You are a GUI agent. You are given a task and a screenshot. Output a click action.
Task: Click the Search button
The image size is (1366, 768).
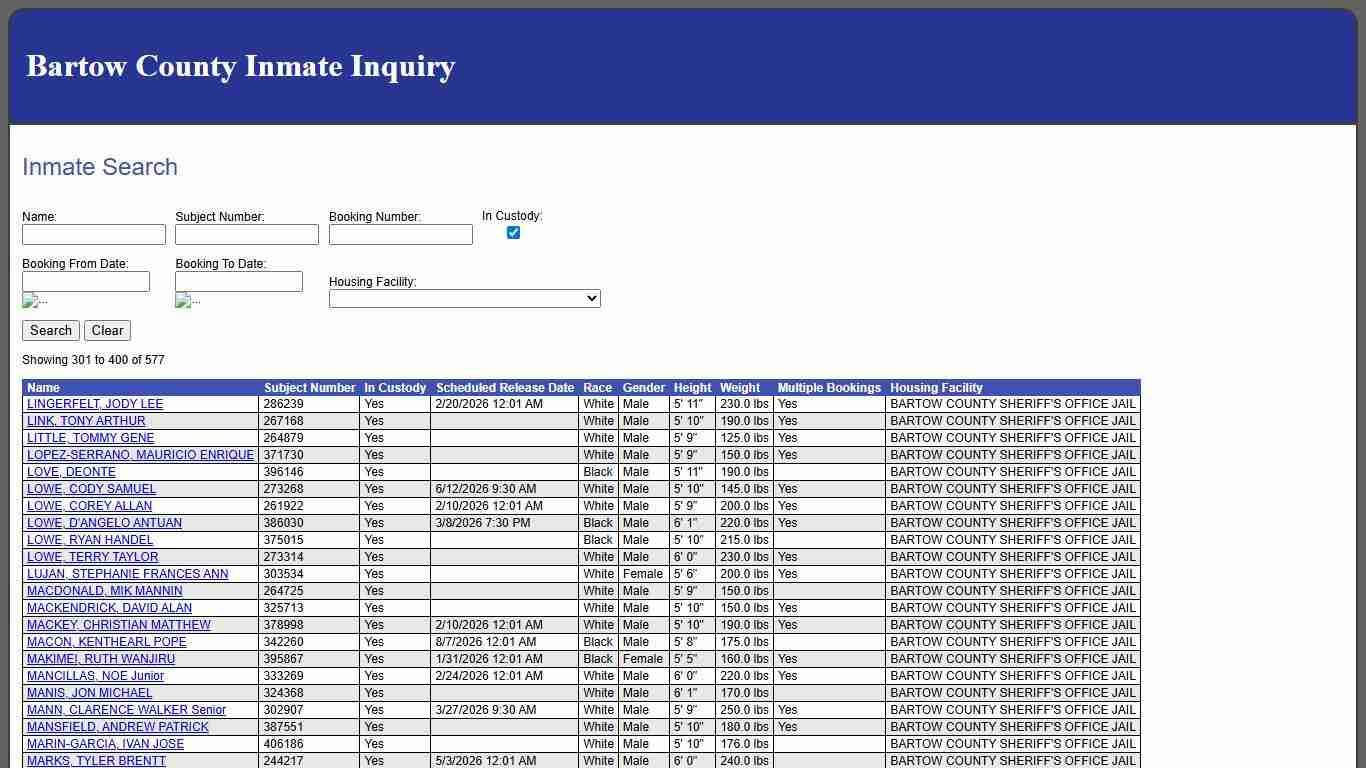pyautogui.click(x=50, y=330)
